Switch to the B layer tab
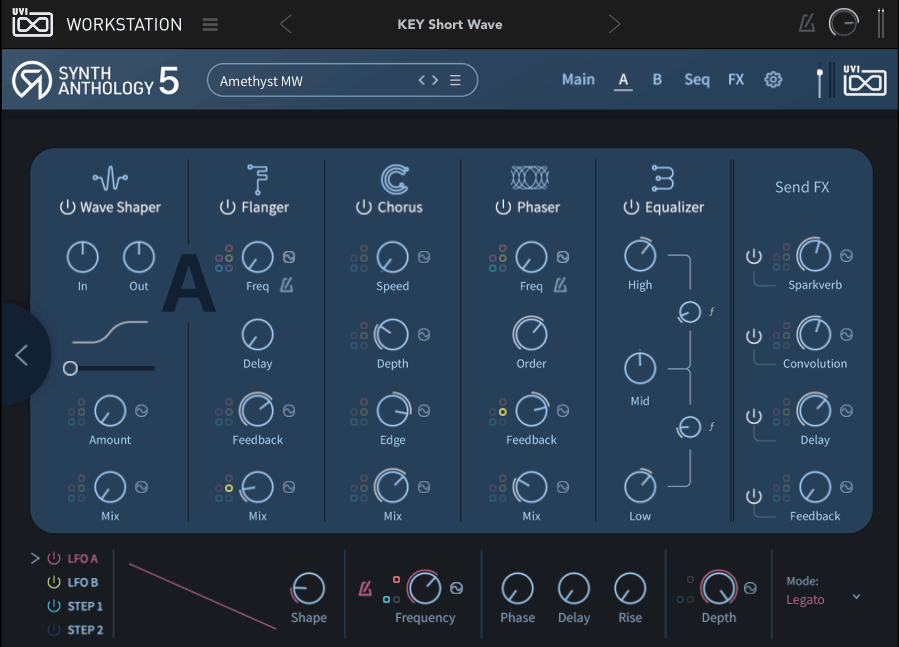Viewport: 899px width, 647px height. click(657, 80)
